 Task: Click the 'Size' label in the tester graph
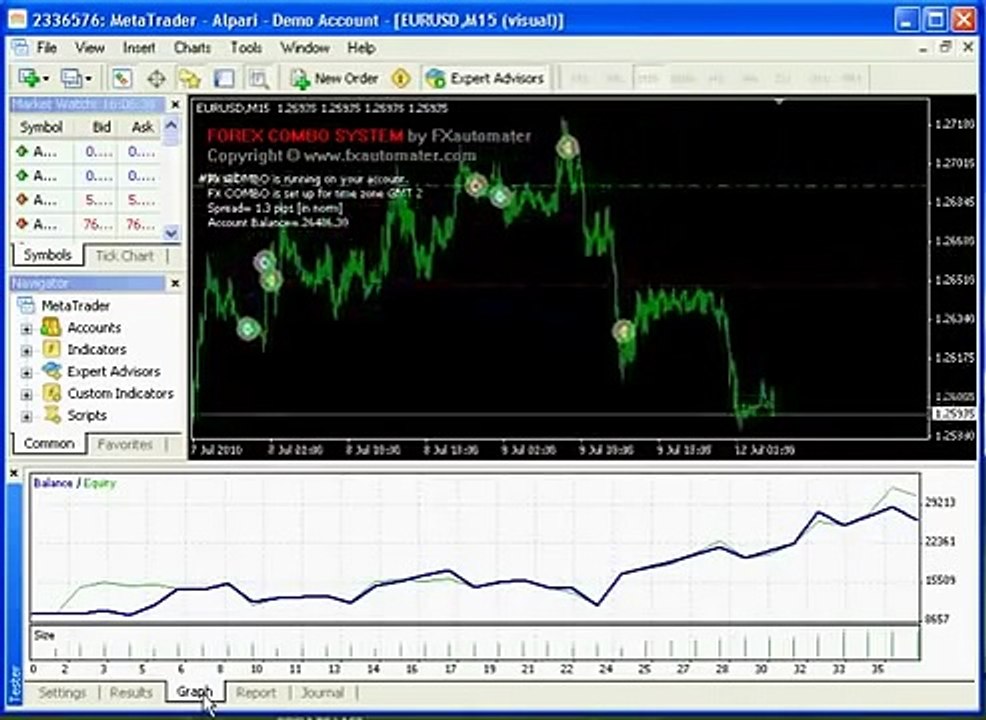[44, 635]
